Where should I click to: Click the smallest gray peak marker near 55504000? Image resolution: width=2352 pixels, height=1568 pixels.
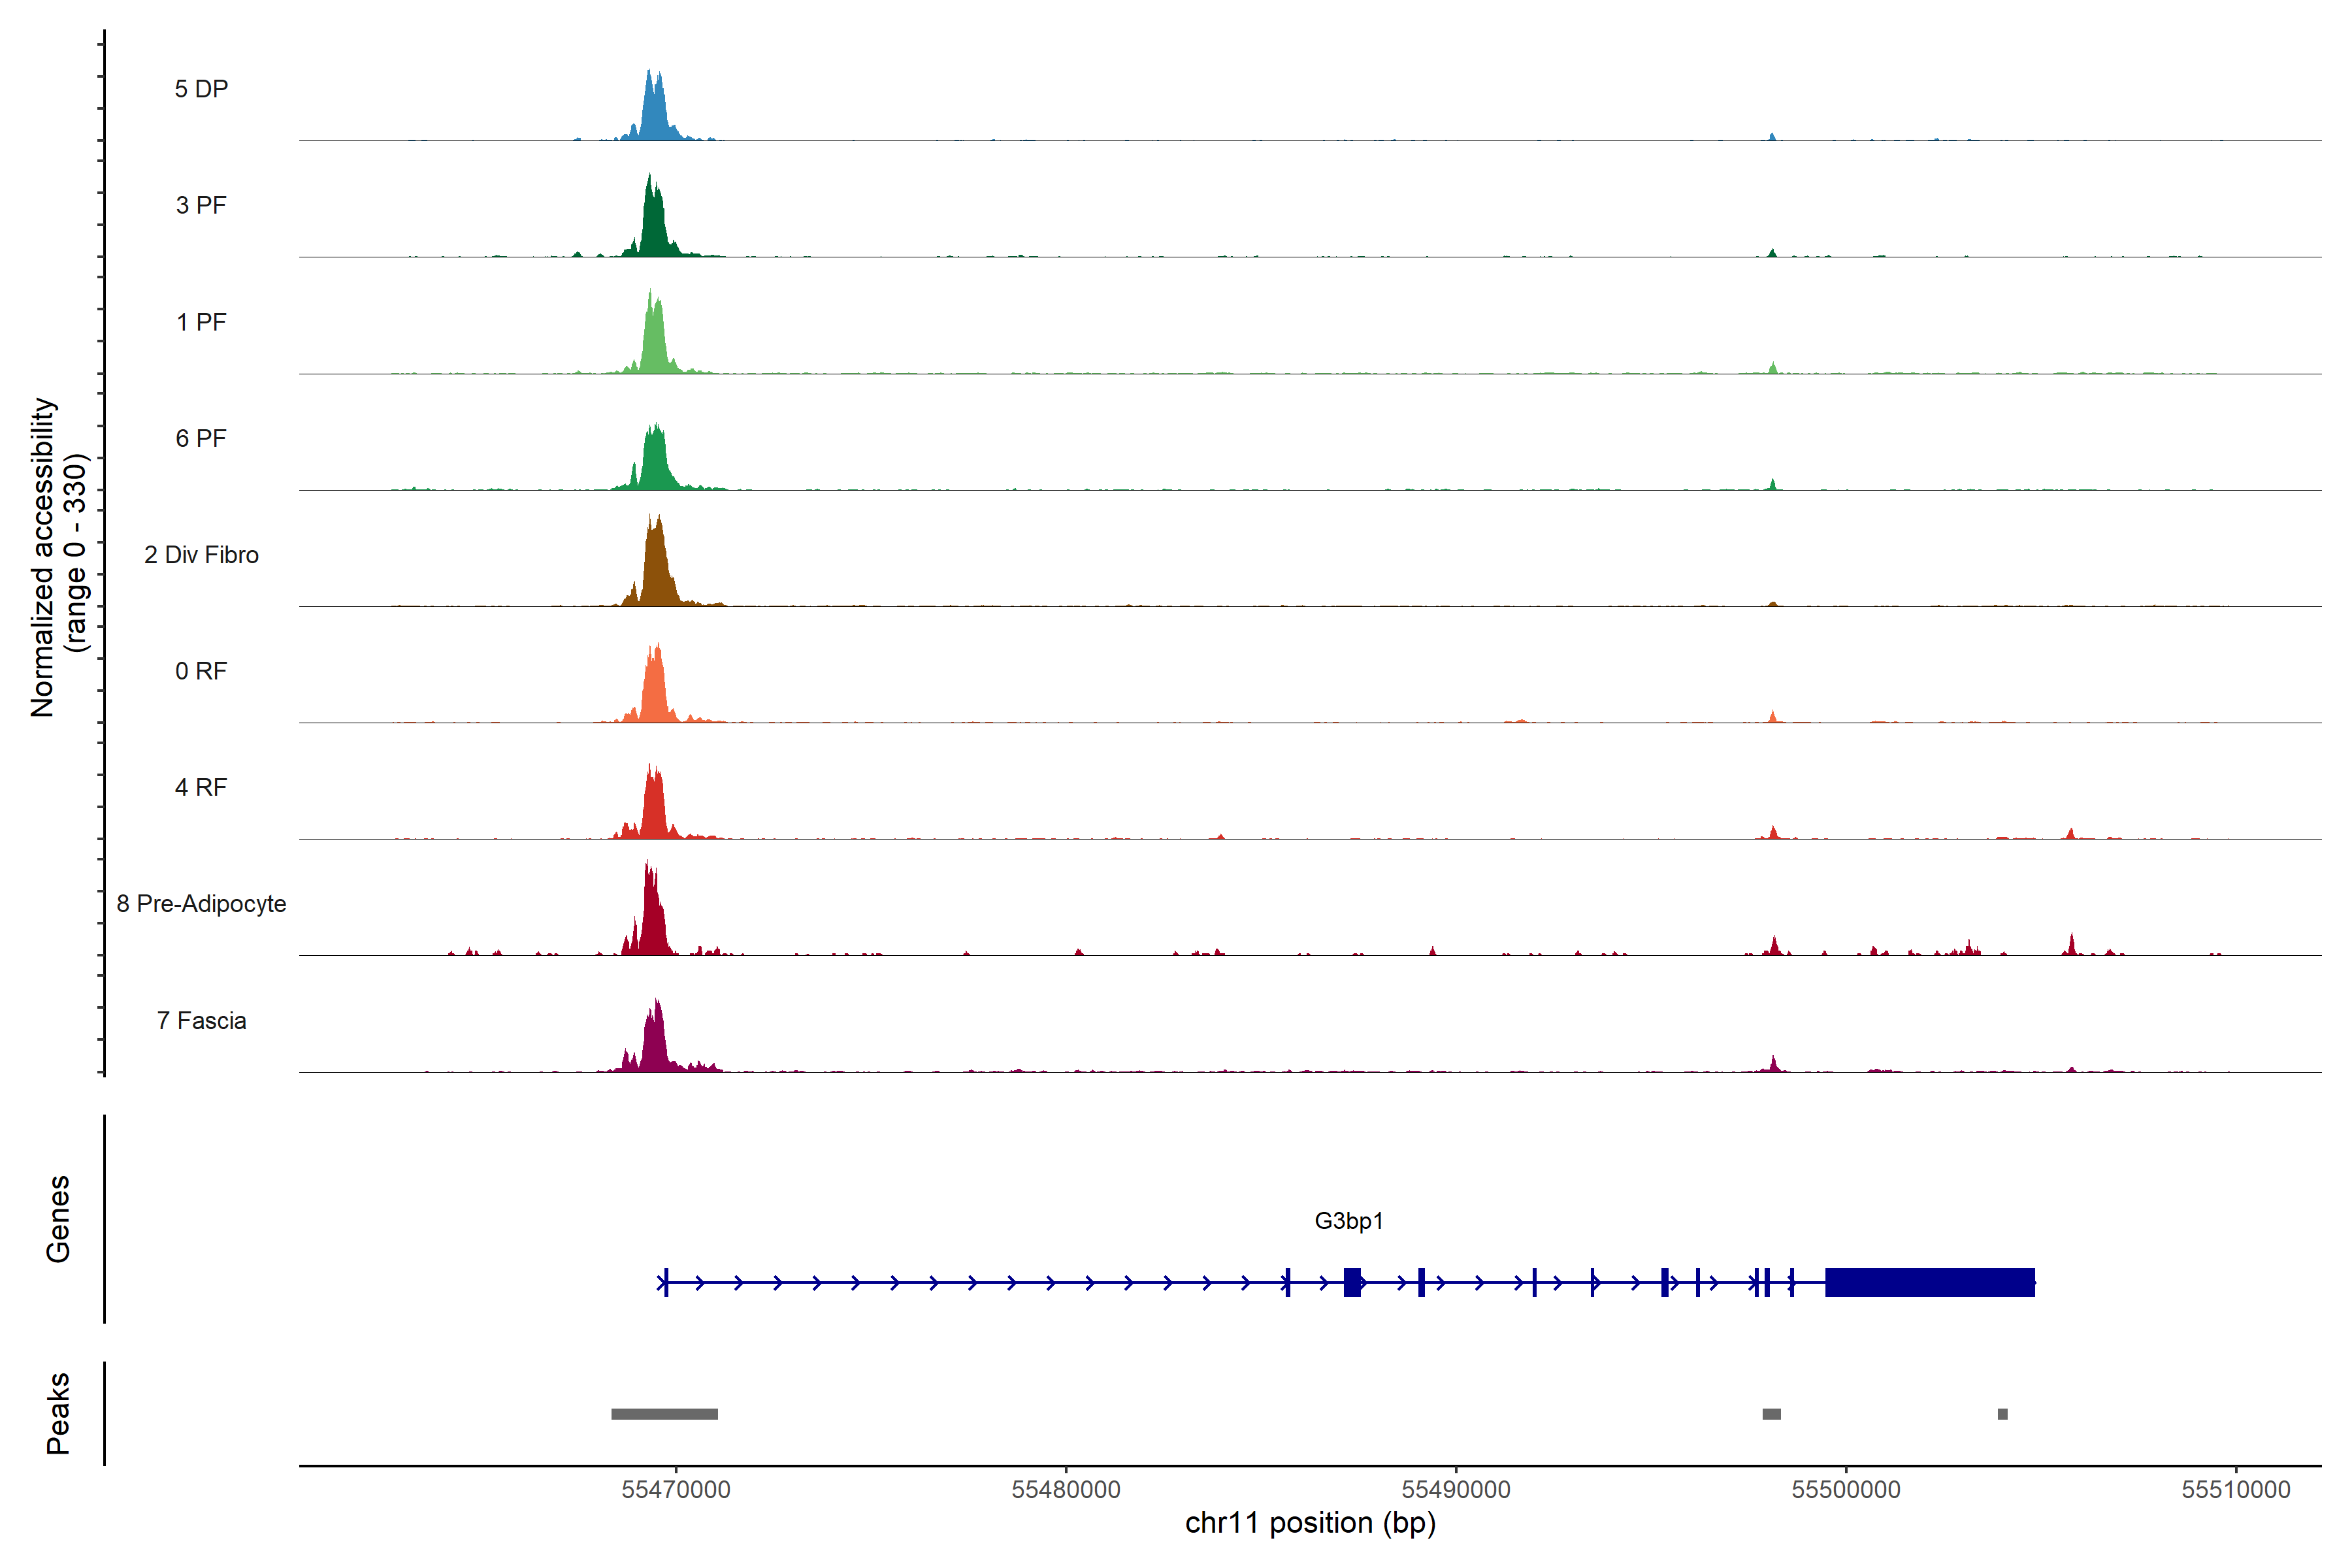2002,1414
